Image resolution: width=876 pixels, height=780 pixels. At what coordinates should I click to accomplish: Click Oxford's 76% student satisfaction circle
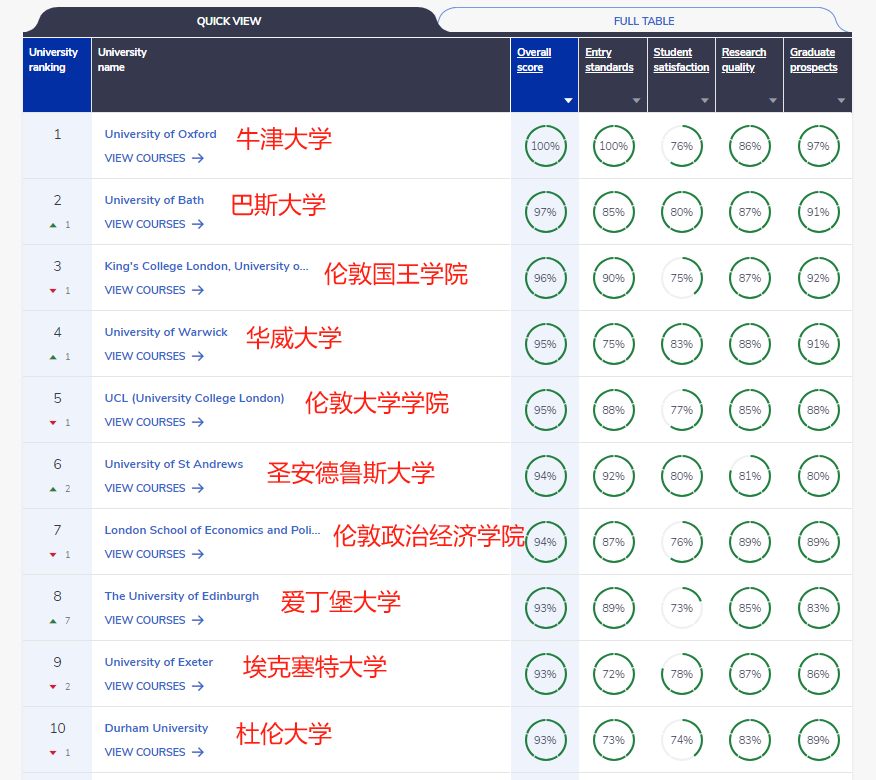coord(682,146)
